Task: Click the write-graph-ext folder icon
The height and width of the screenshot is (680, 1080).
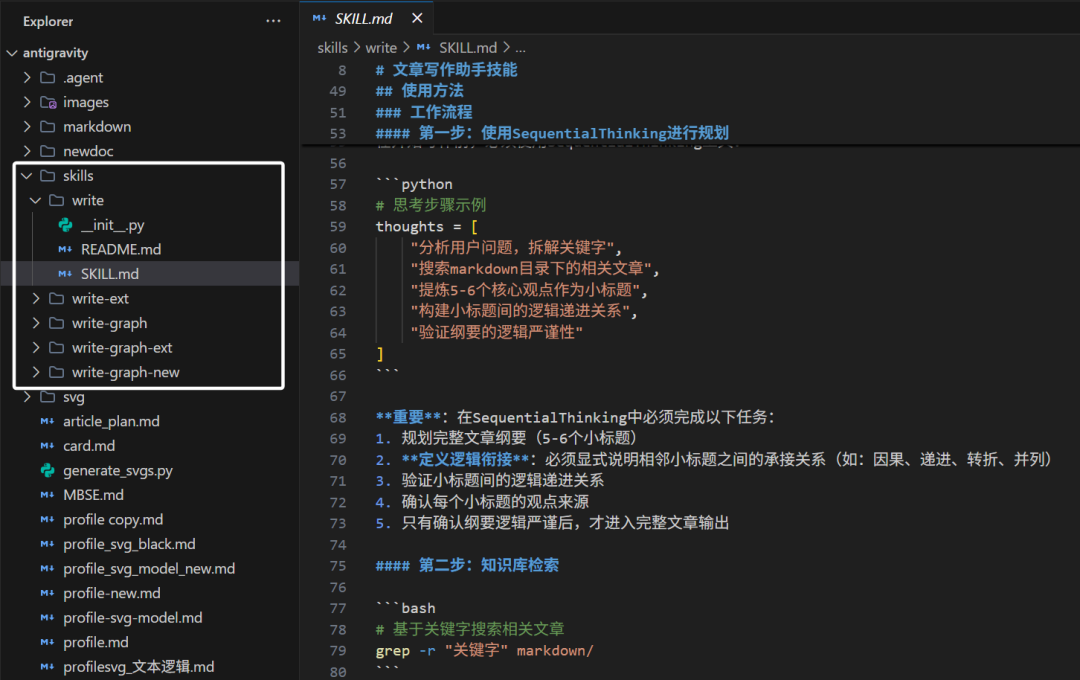Action: [x=56, y=347]
